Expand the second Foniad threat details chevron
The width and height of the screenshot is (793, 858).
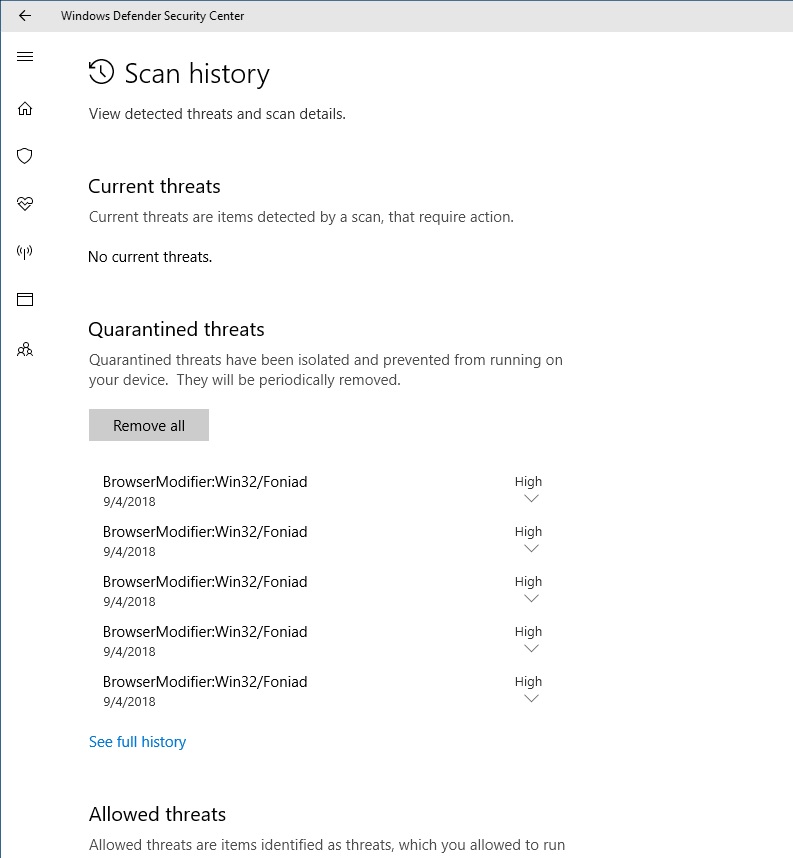click(531, 548)
